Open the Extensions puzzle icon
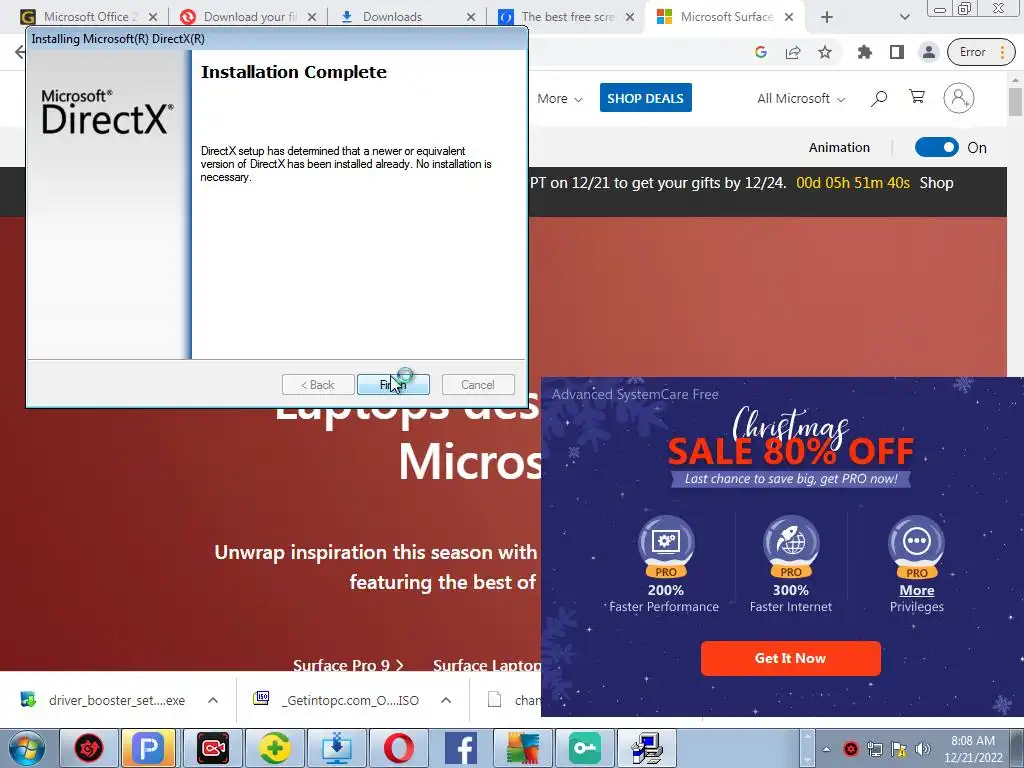This screenshot has height=768, width=1024. [865, 52]
